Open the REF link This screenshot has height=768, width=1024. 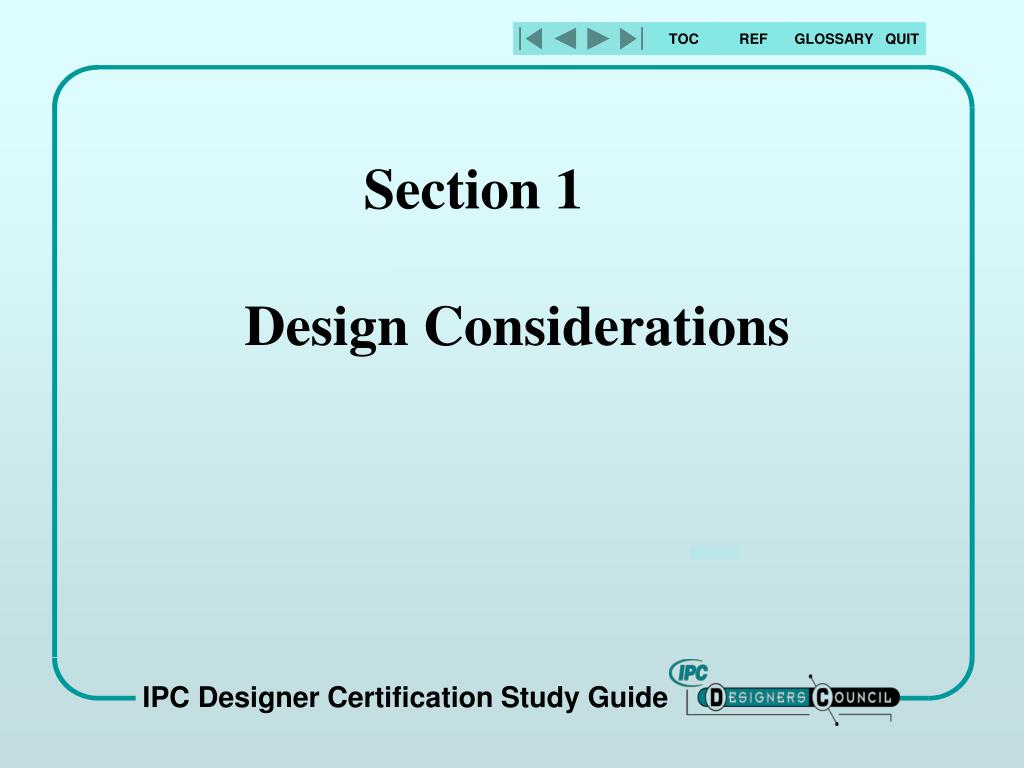(753, 39)
